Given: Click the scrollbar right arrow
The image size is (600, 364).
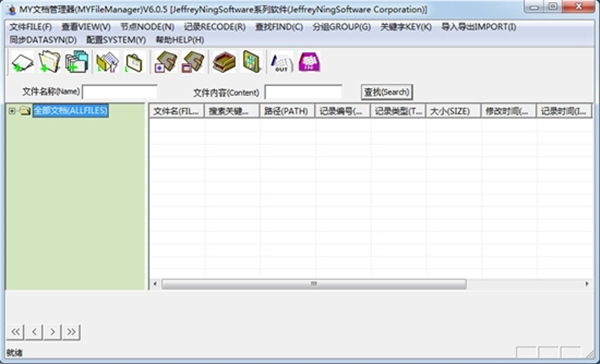Looking at the screenshot, I should point(587,284).
